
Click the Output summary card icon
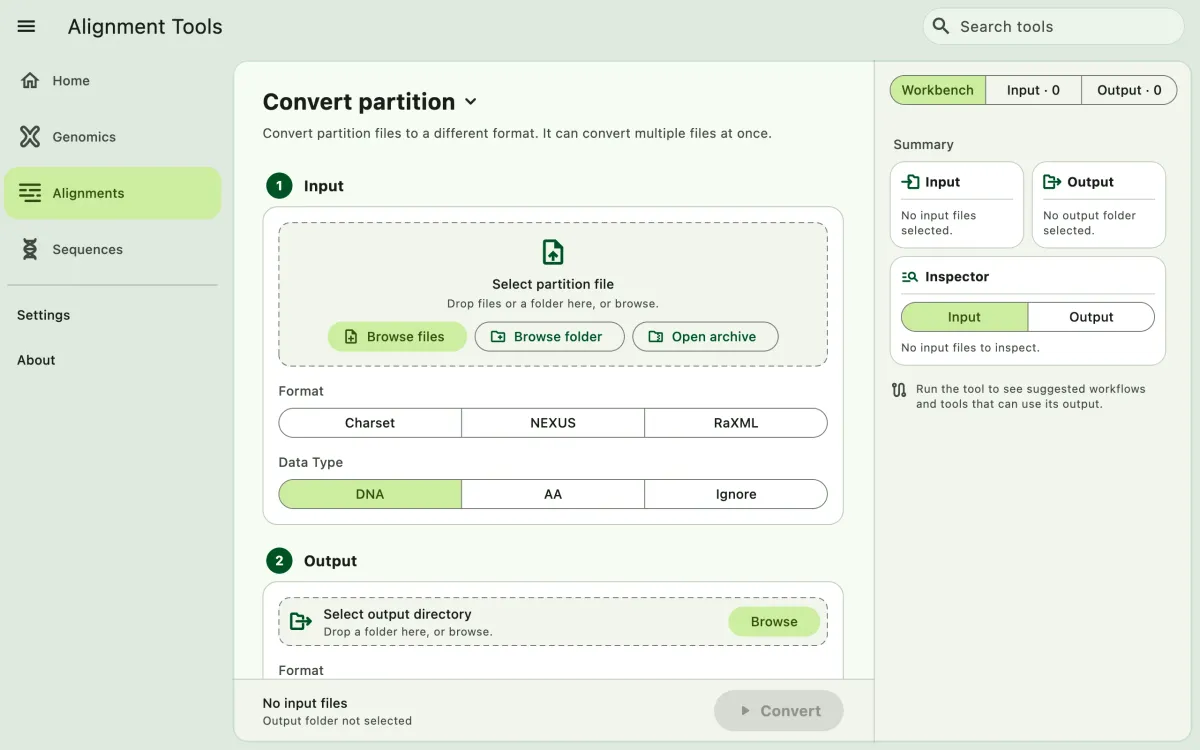tap(1052, 182)
